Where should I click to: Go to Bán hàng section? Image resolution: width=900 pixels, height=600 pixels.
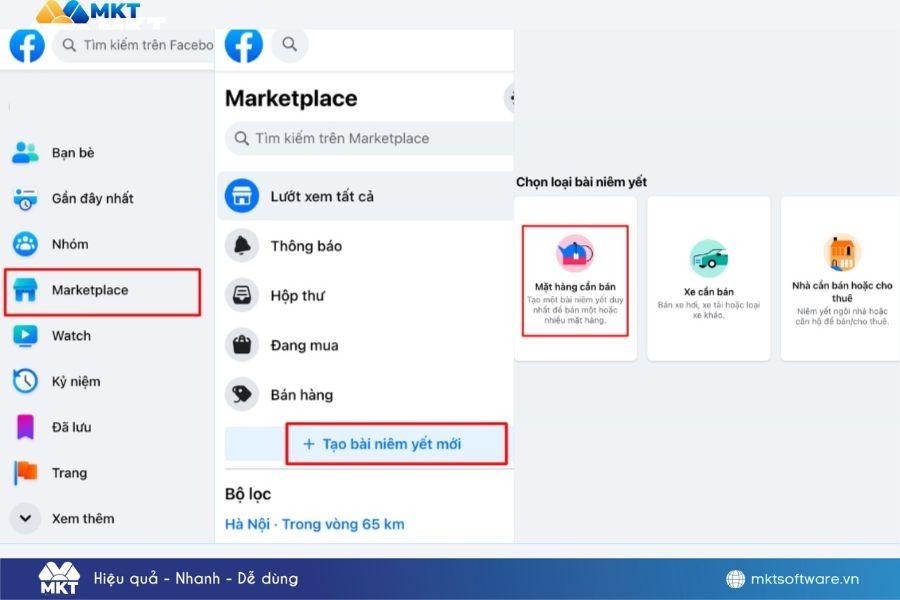pyautogui.click(x=301, y=395)
